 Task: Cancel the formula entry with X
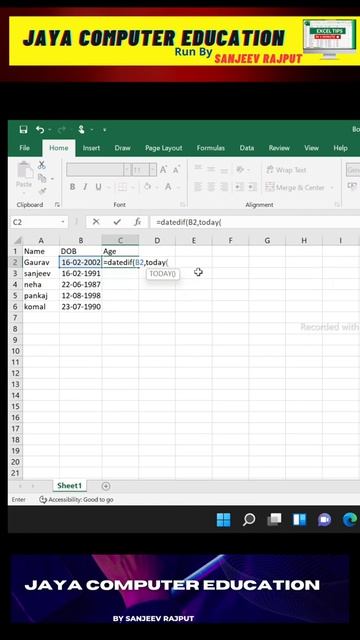click(x=96, y=222)
